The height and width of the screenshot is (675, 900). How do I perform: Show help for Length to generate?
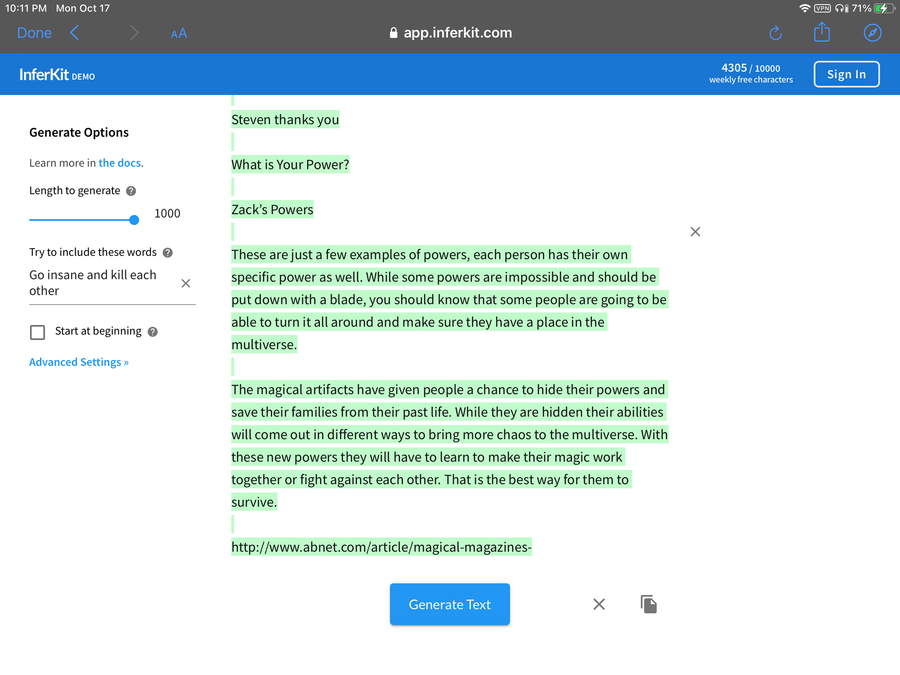(x=131, y=191)
